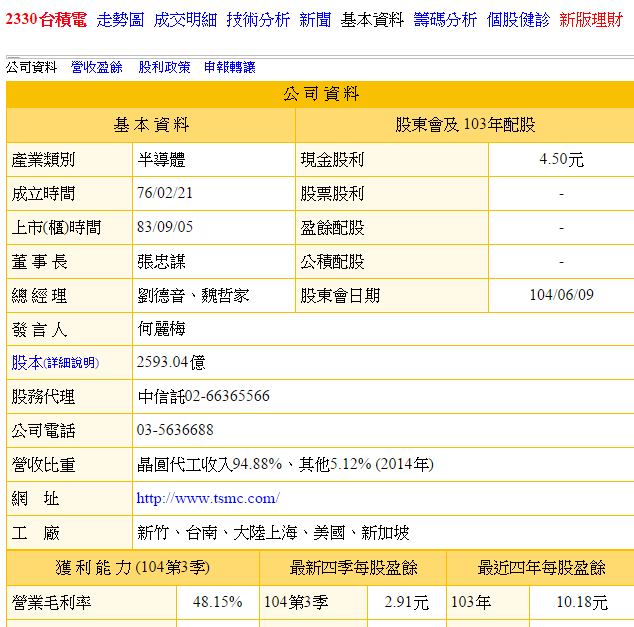Click the 基本資料 section header
This screenshot has height=627, width=634.
click(151, 125)
